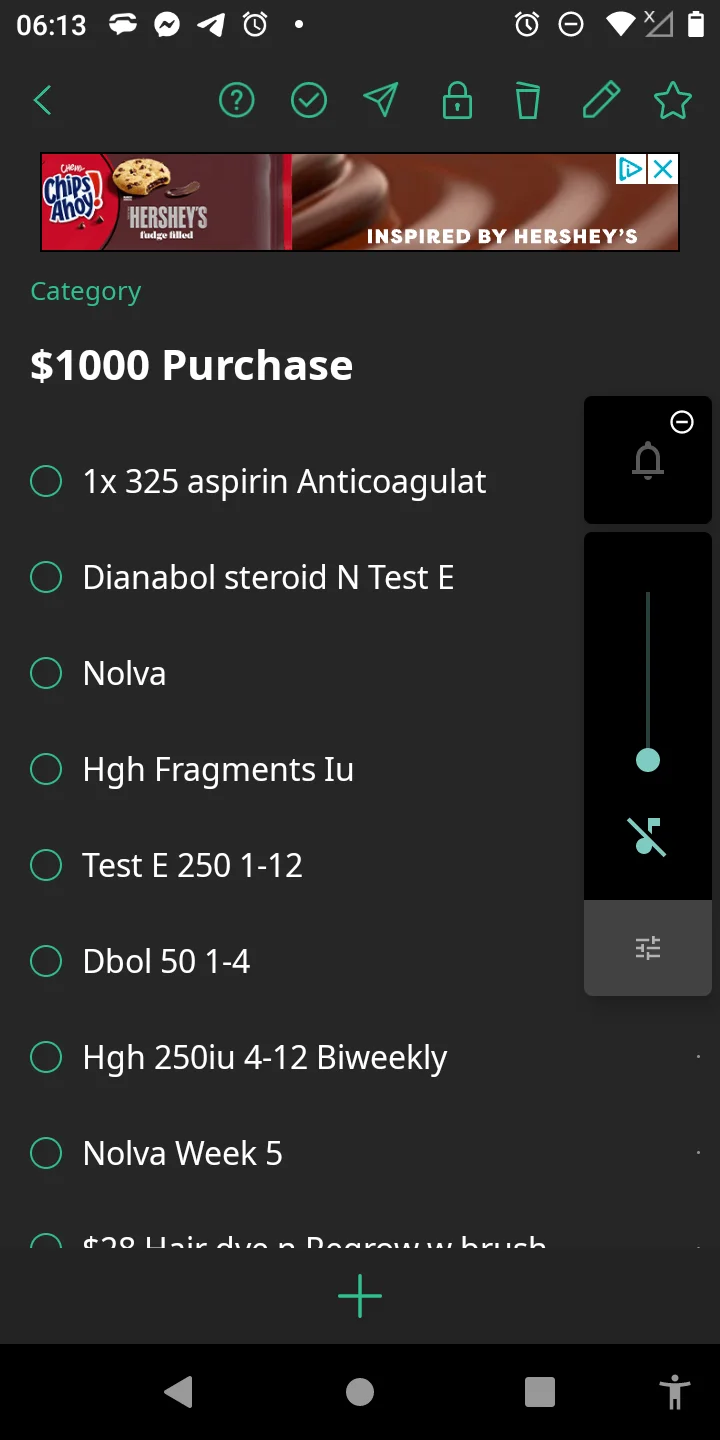
Task: Add a new item with plus button
Action: (x=360, y=1297)
